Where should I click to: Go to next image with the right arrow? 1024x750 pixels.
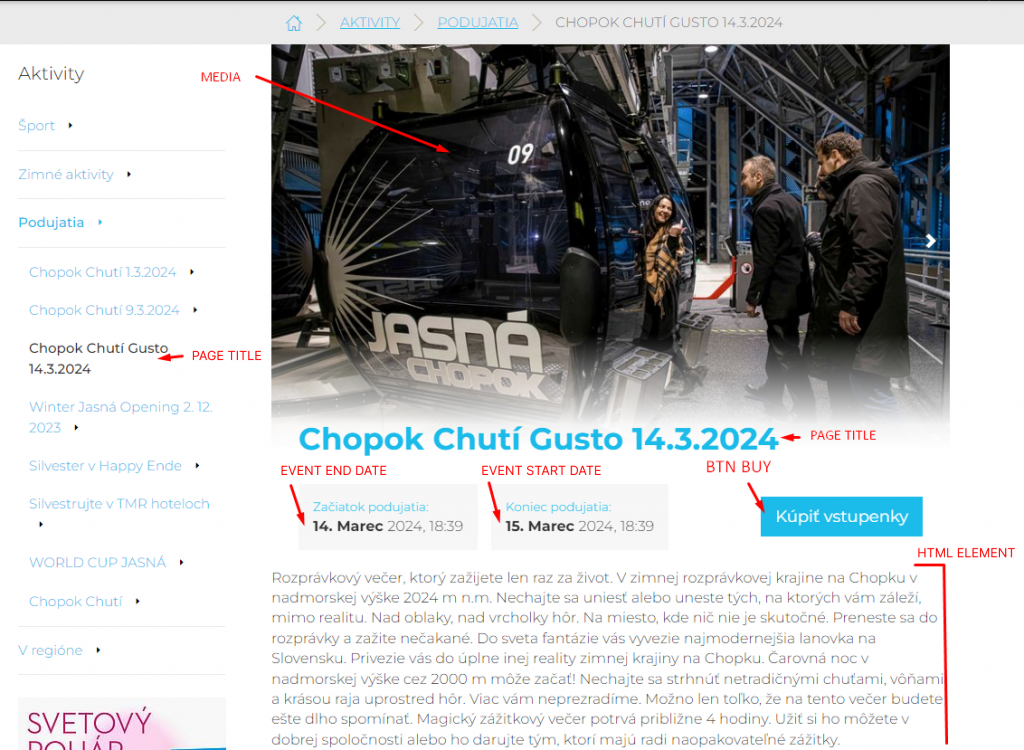931,241
